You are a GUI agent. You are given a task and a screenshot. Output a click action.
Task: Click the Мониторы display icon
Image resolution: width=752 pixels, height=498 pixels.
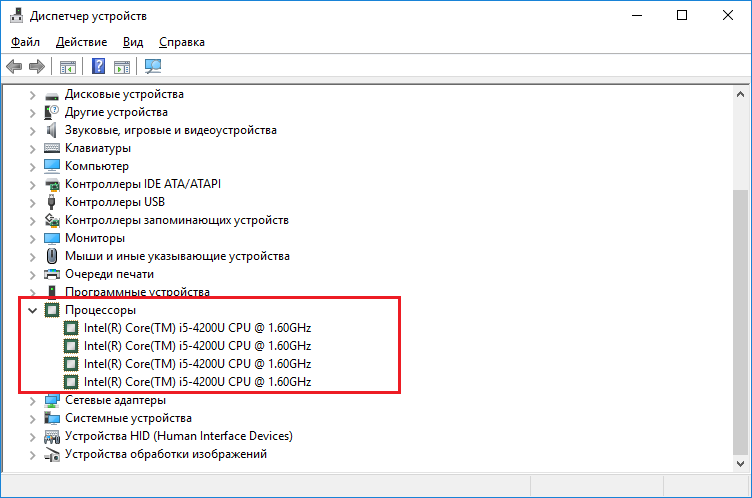(x=52, y=238)
